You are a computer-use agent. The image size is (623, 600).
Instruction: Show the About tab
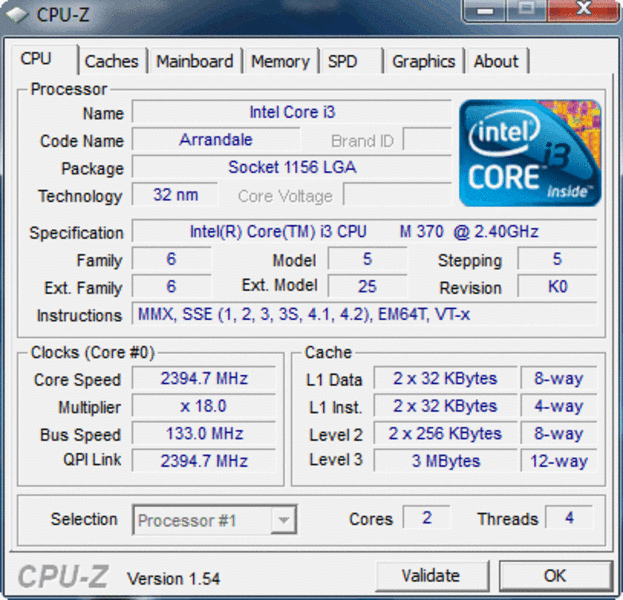point(497,61)
